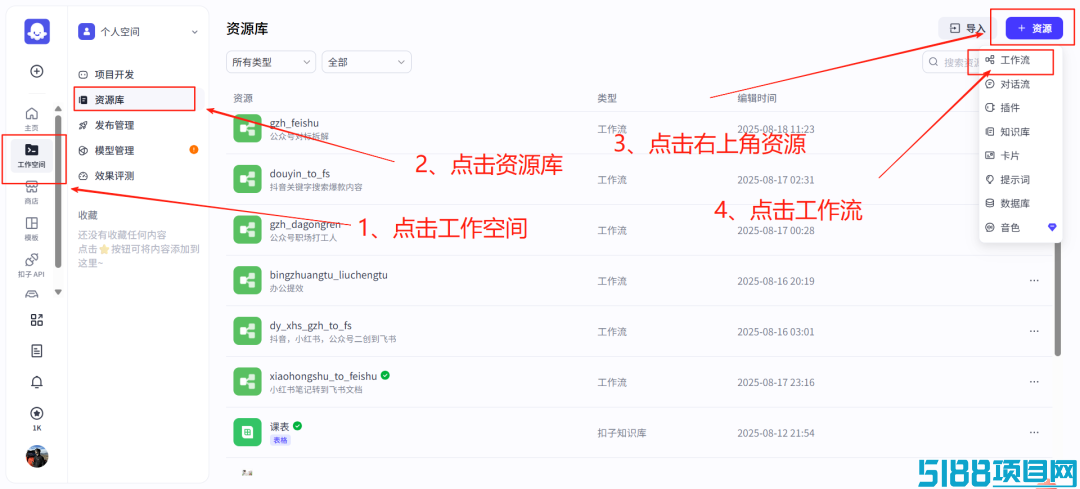1080x489 pixels.
Task: Click the 资源库 page title
Action: coord(247,29)
